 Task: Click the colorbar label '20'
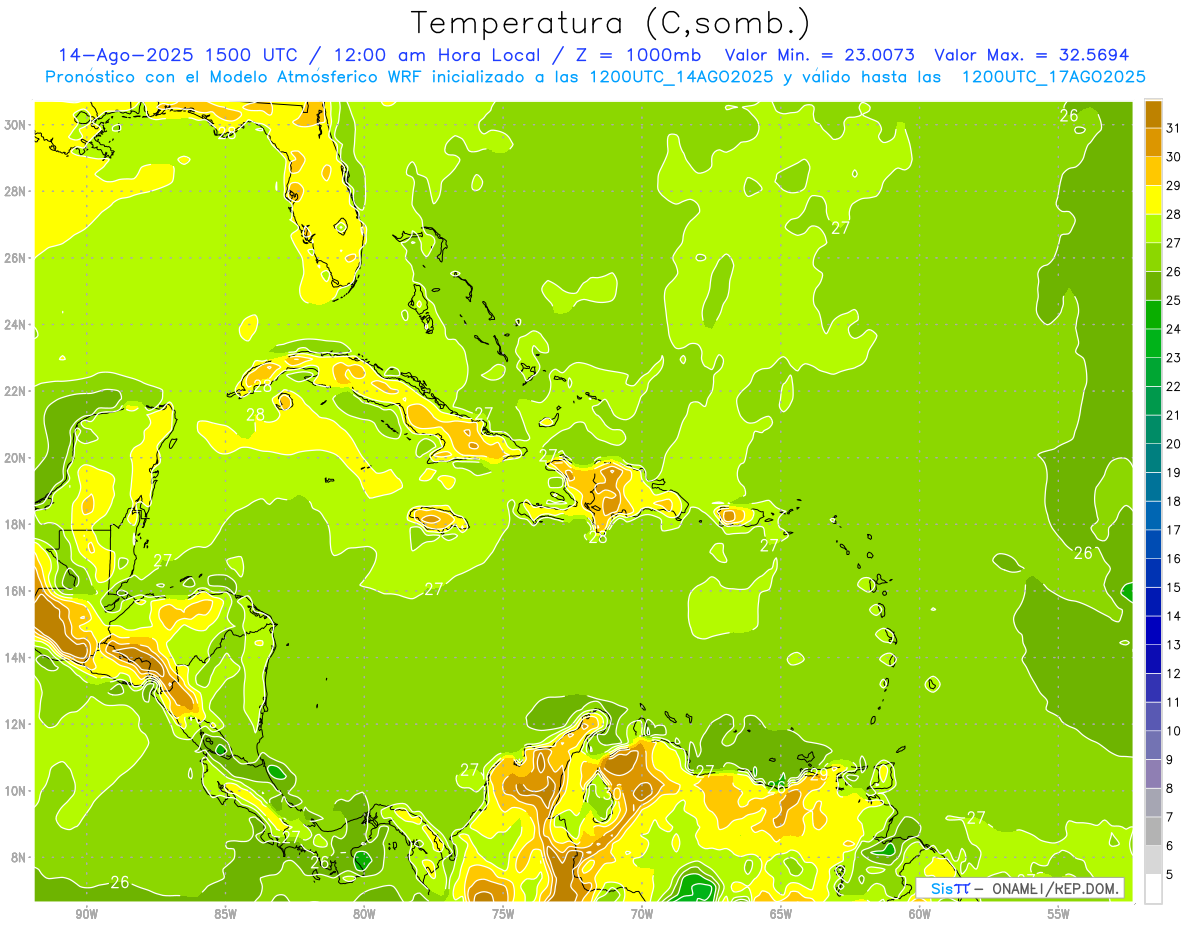[1174, 444]
